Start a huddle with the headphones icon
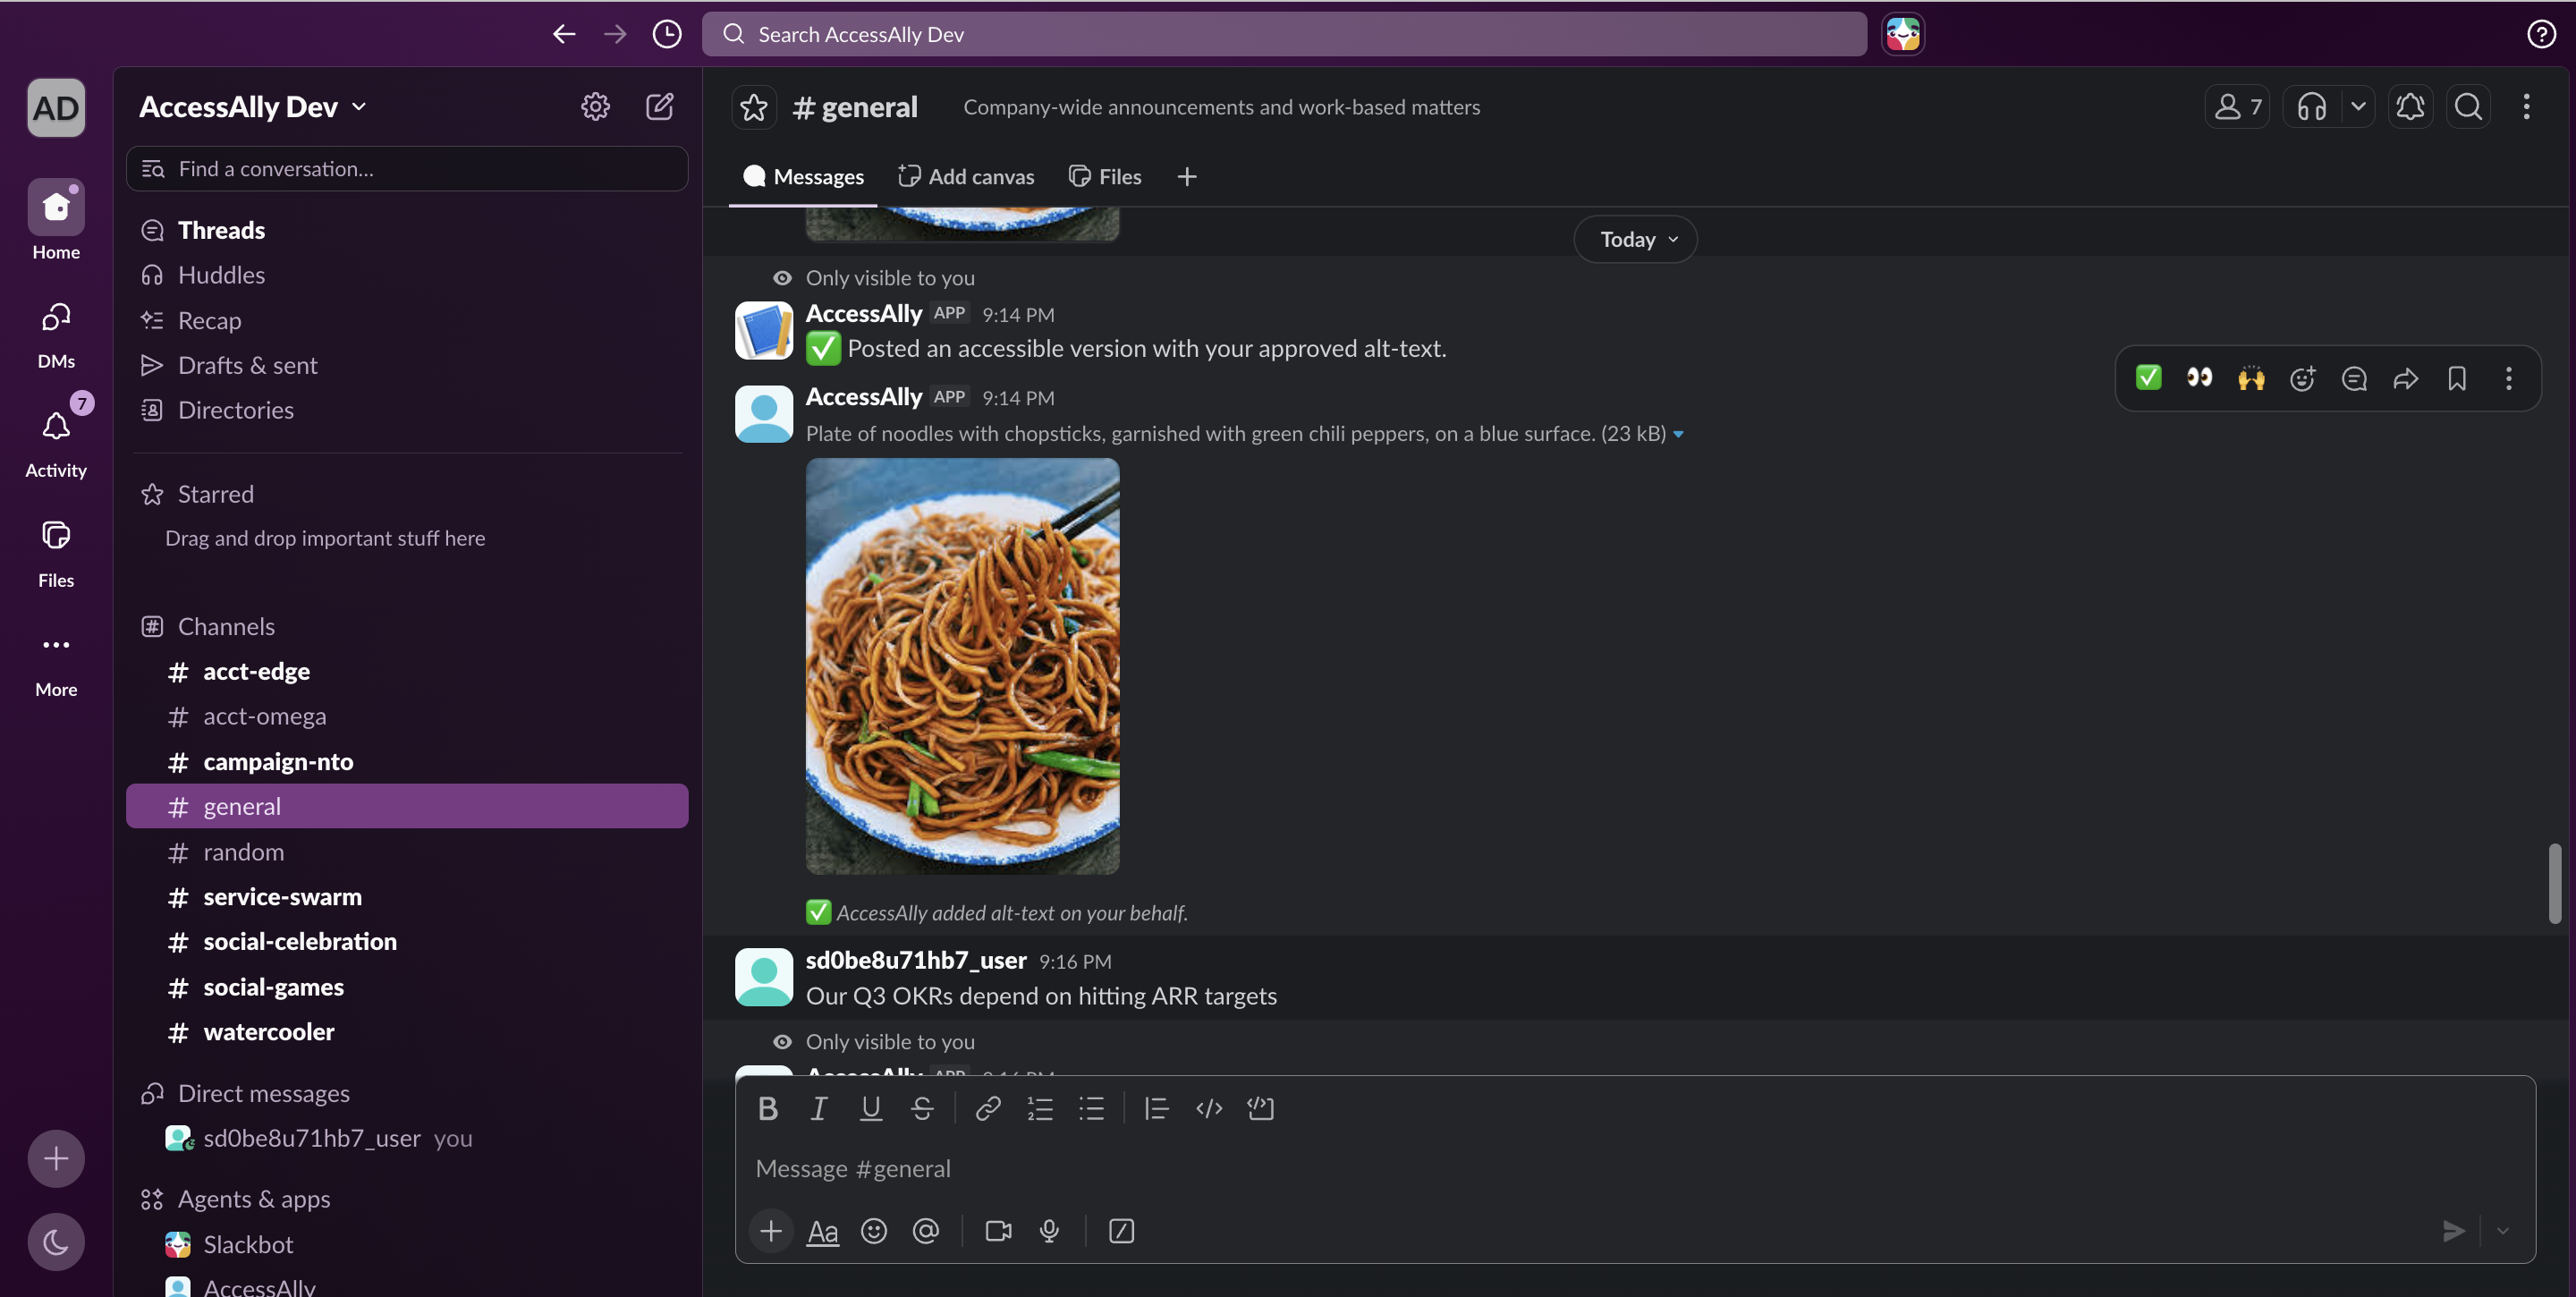This screenshot has width=2576, height=1297. [2312, 106]
